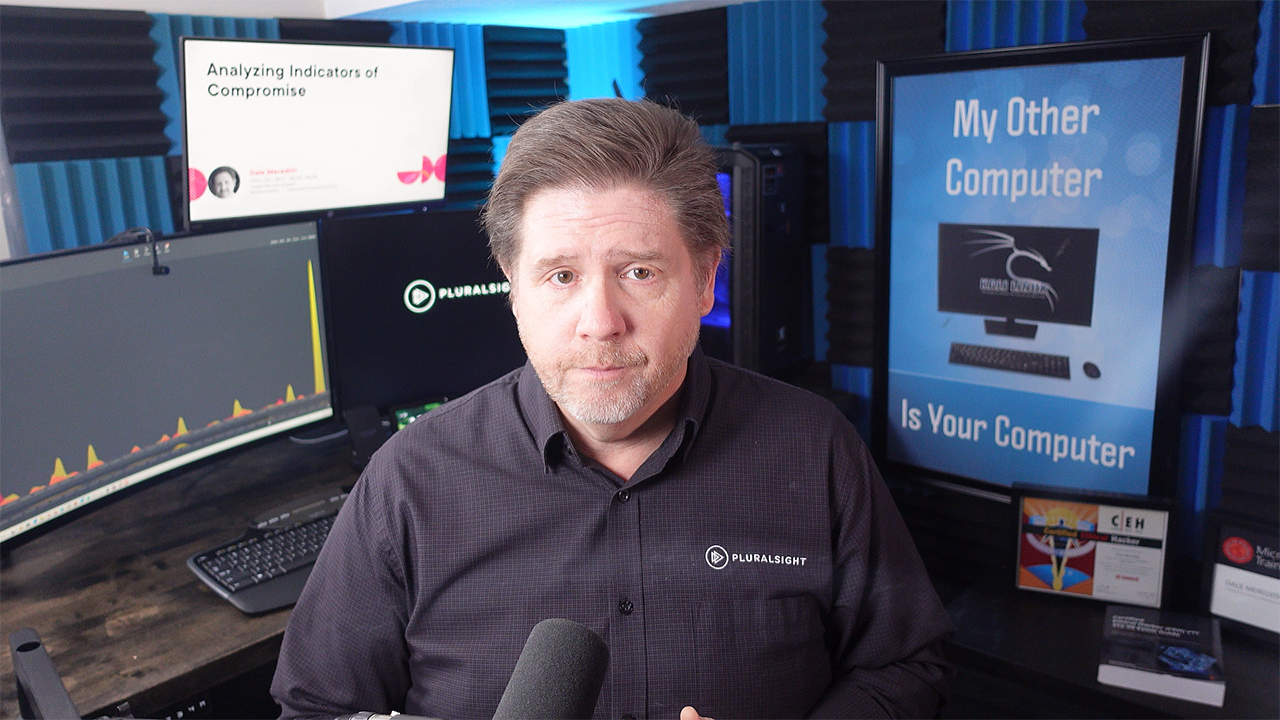This screenshot has width=1280, height=720.
Task: Click the pink butterfly graphic on the slide
Action: pos(421,170)
